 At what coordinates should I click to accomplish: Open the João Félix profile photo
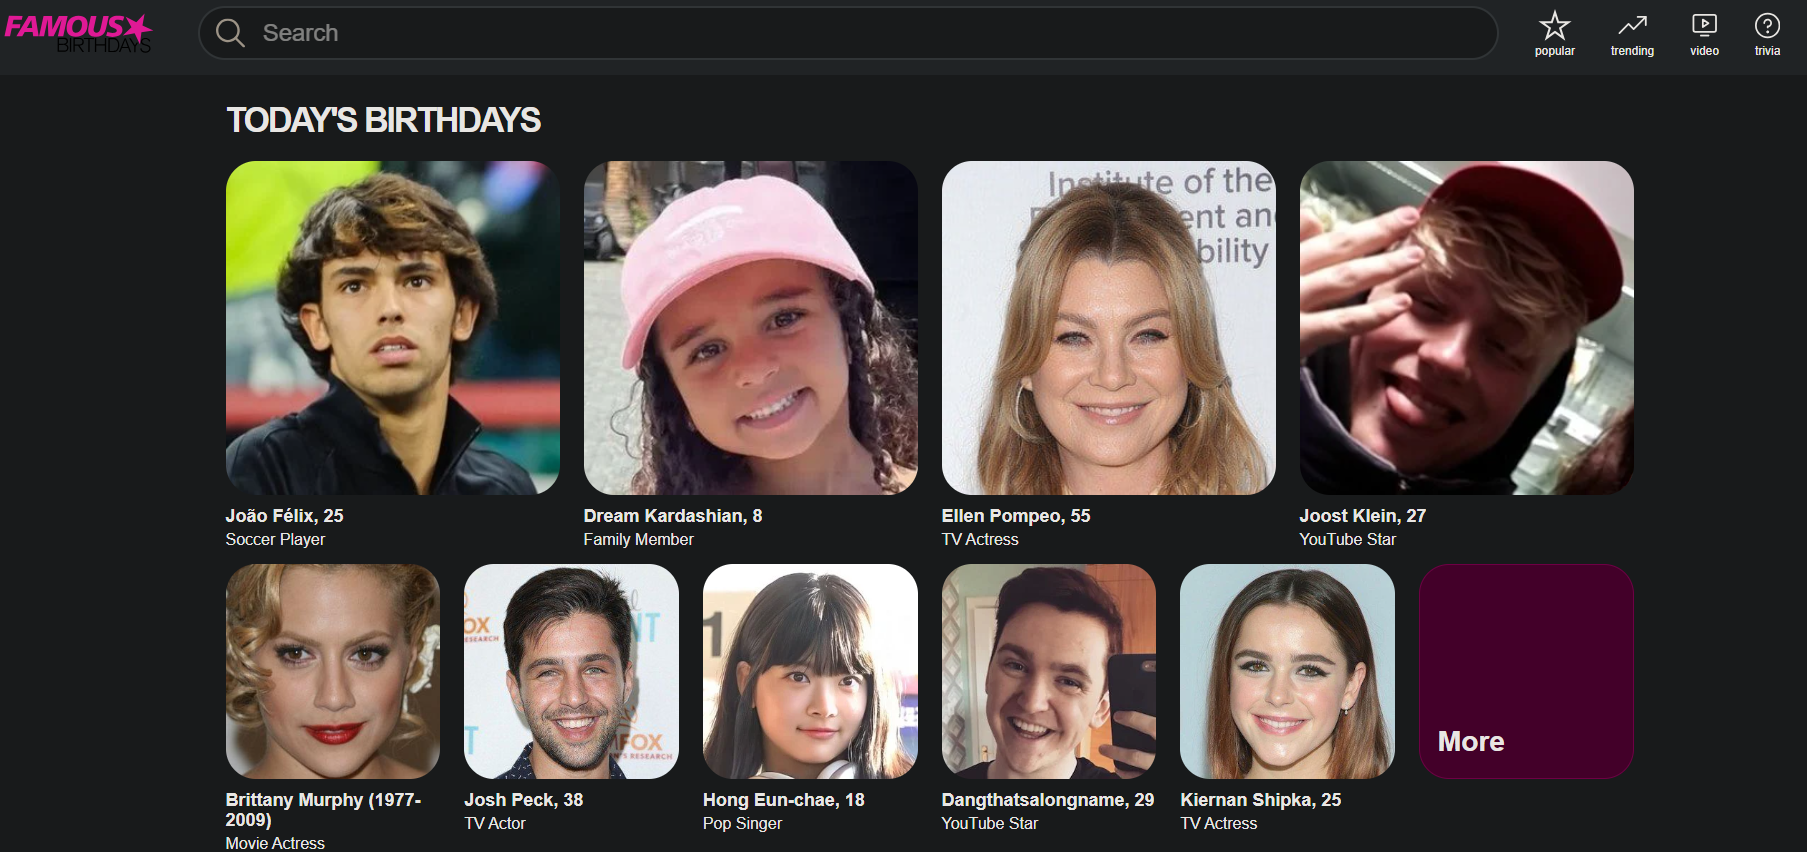pos(392,328)
